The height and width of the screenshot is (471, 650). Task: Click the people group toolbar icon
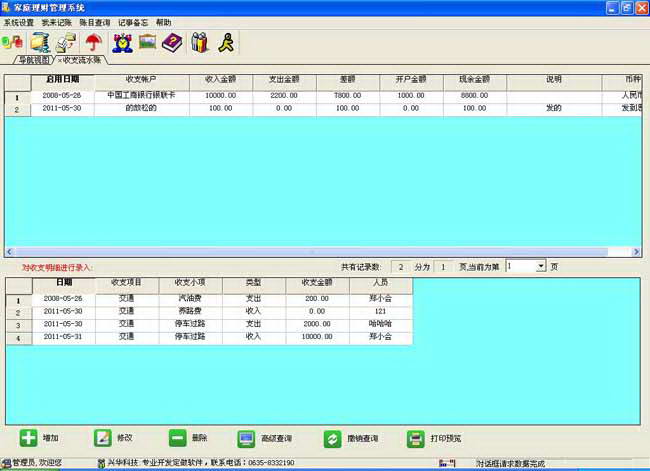13,42
